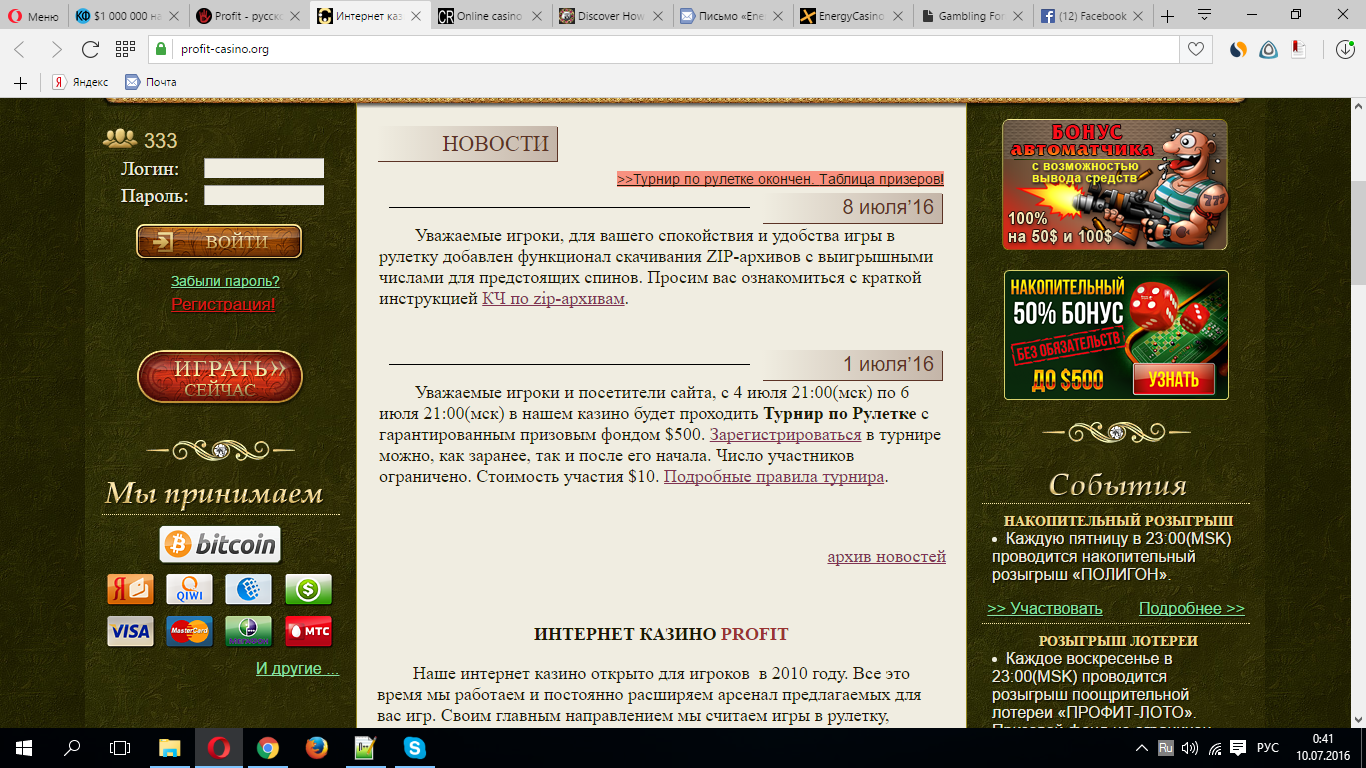Click the Yandex Money payment icon
This screenshot has width=1366, height=768.
[130, 589]
